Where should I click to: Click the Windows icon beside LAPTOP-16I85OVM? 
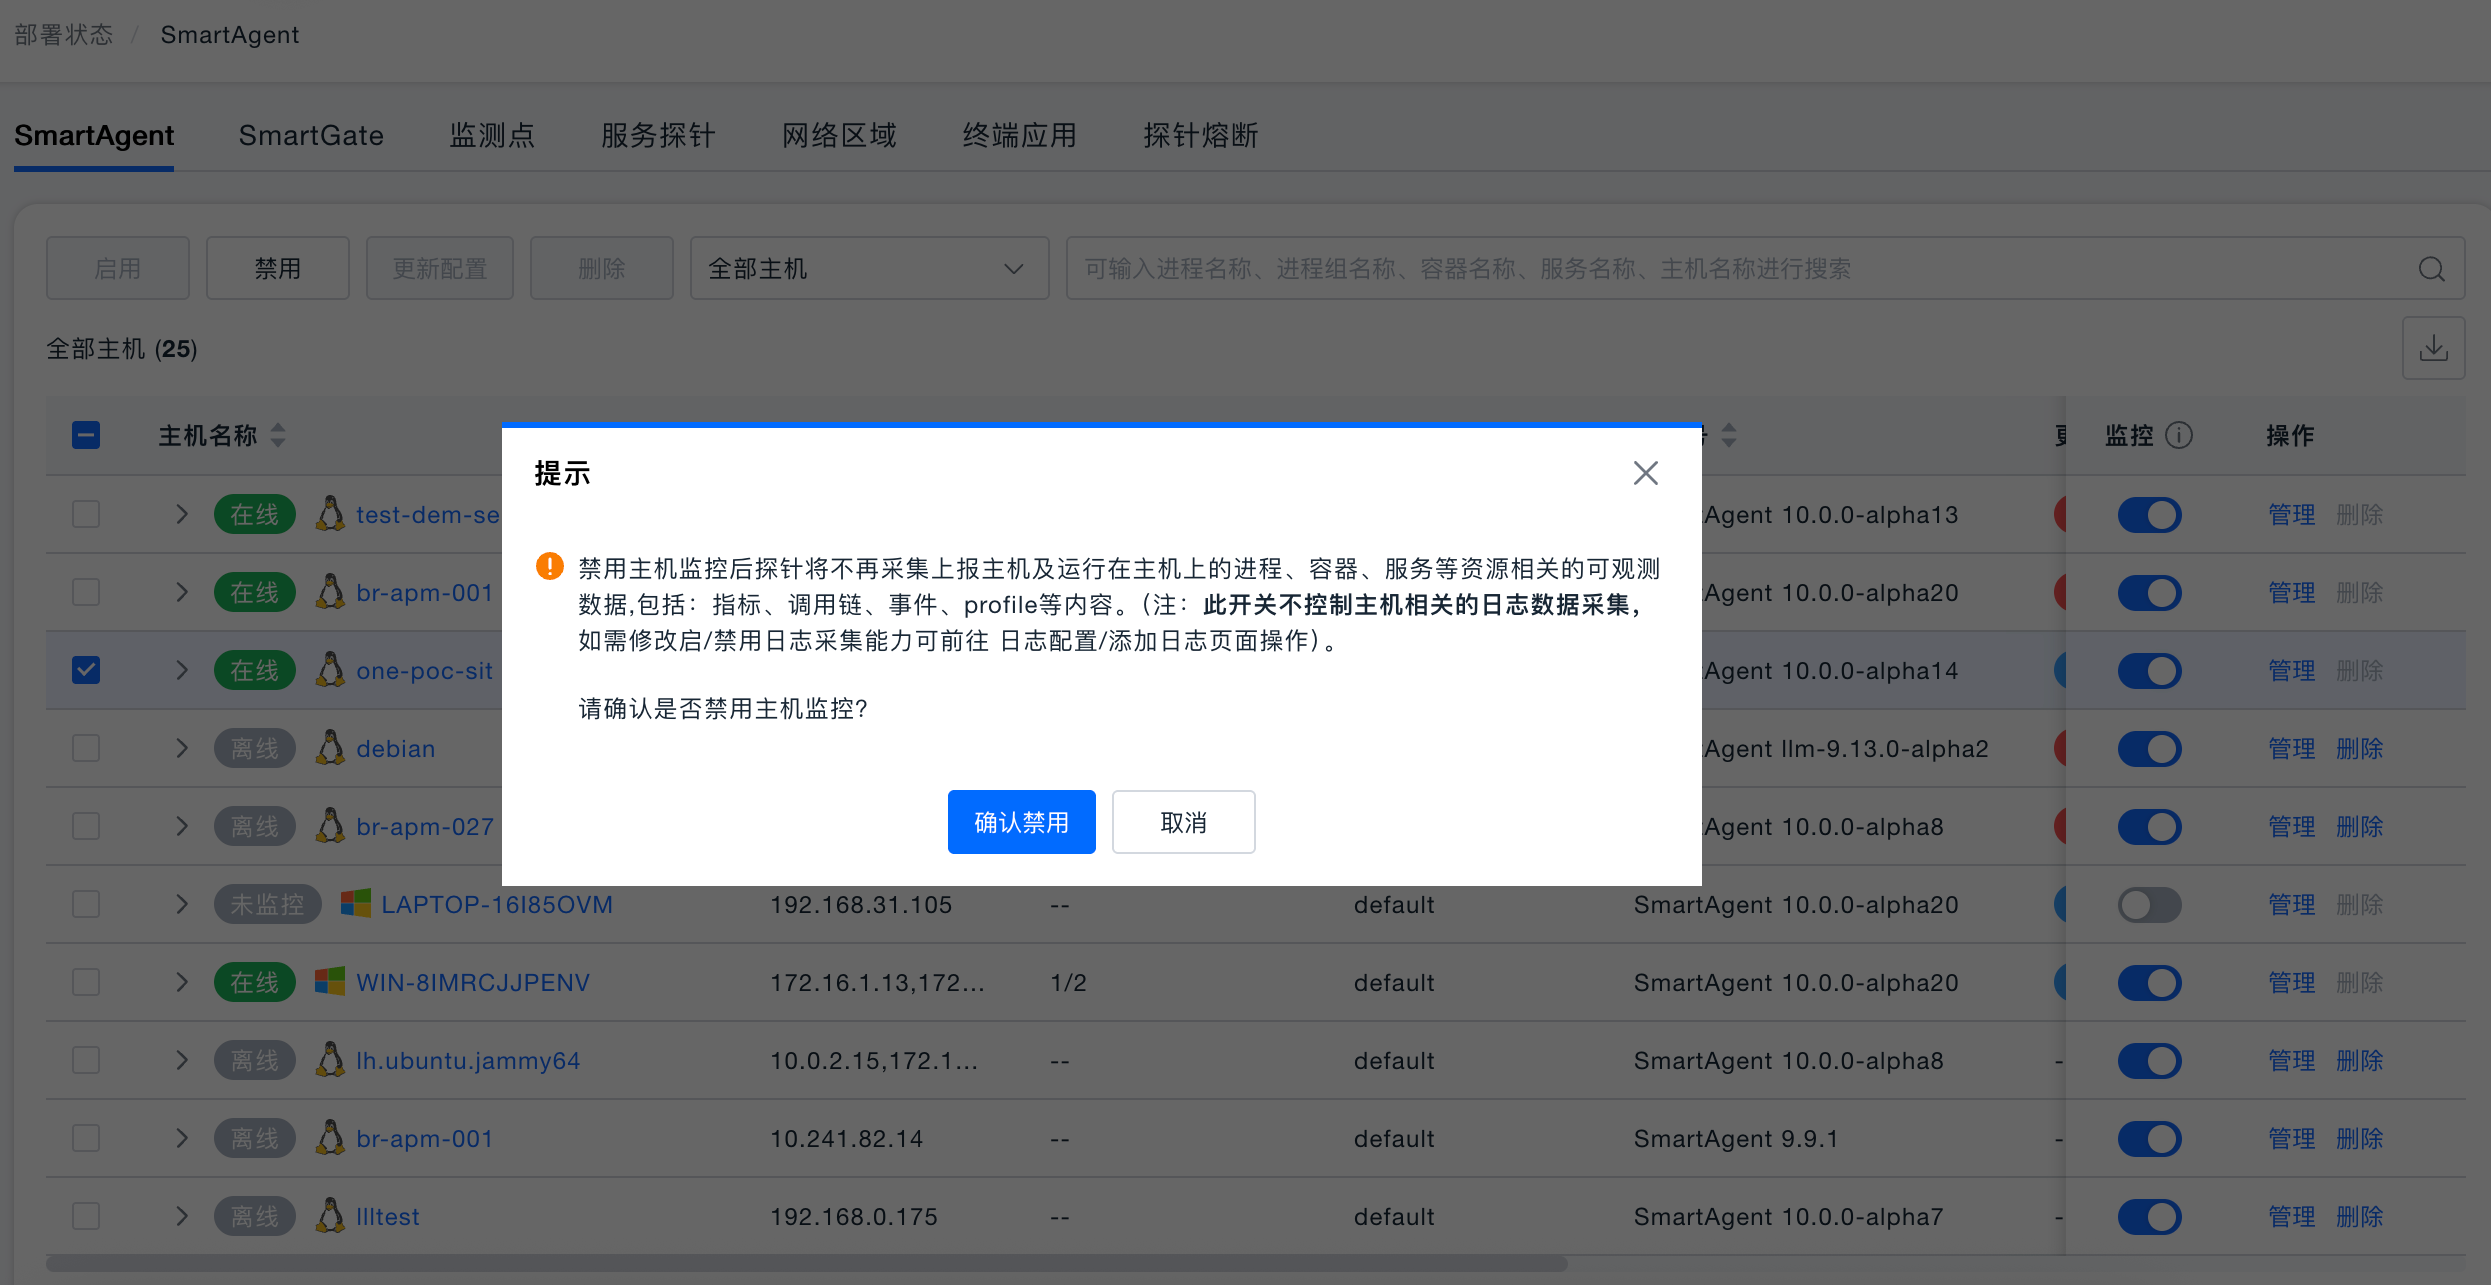[355, 904]
